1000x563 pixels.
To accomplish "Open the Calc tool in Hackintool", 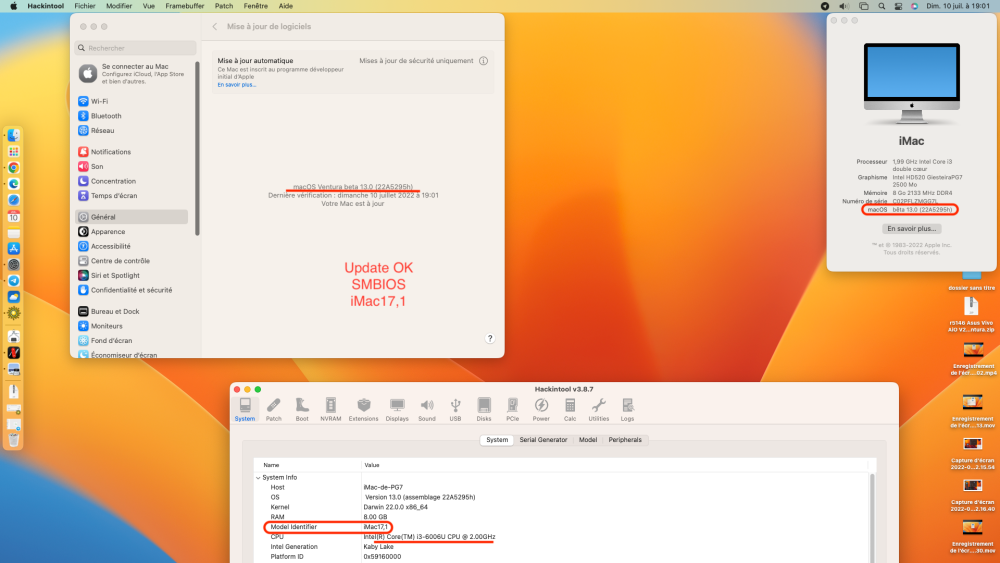I will click(x=570, y=409).
